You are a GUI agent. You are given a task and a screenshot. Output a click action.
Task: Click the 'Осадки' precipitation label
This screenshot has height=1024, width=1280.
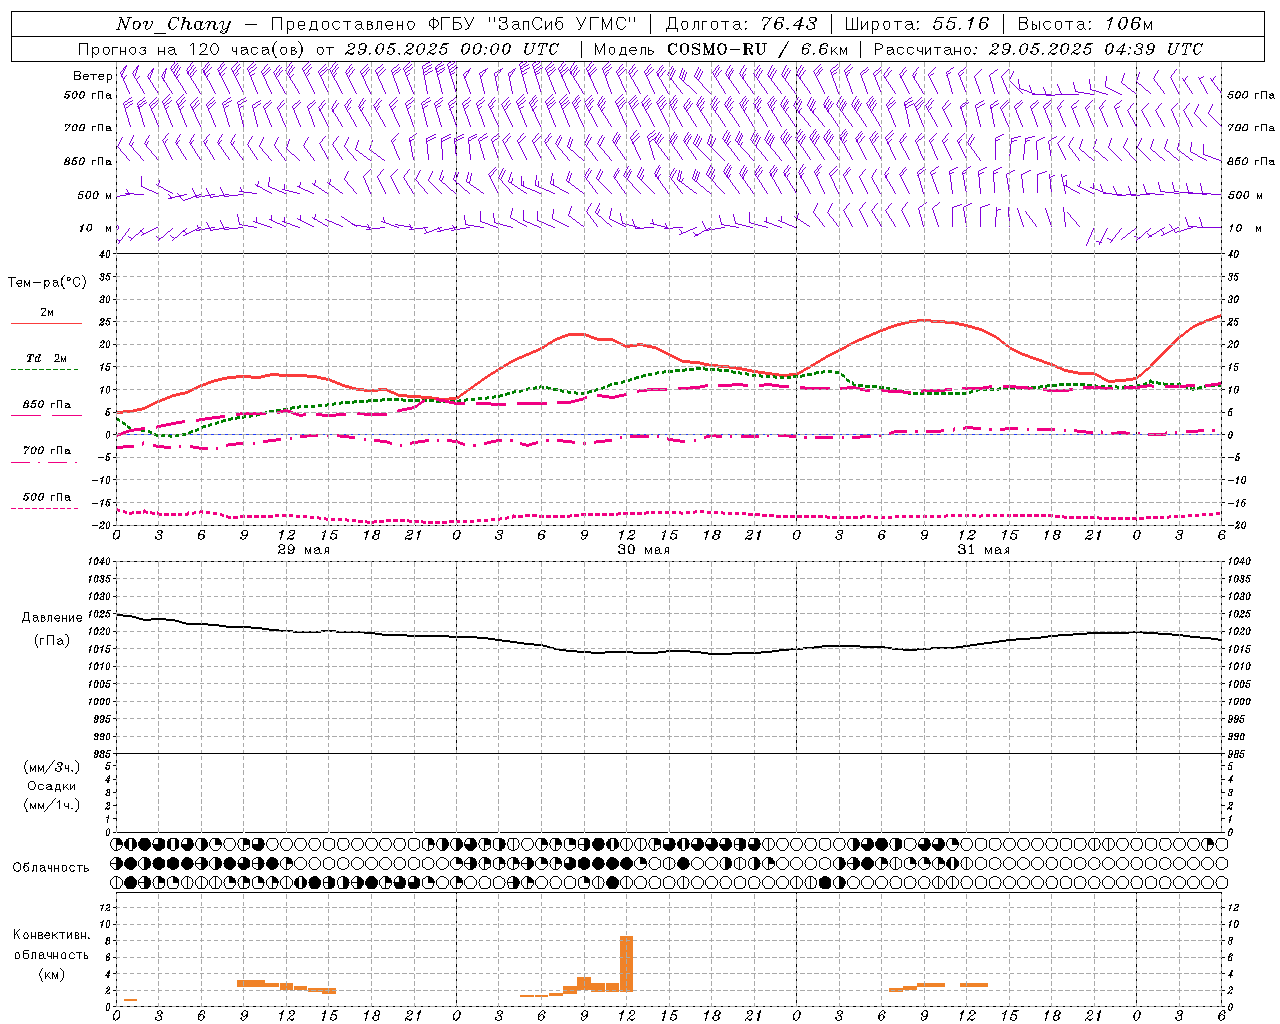click(51, 786)
